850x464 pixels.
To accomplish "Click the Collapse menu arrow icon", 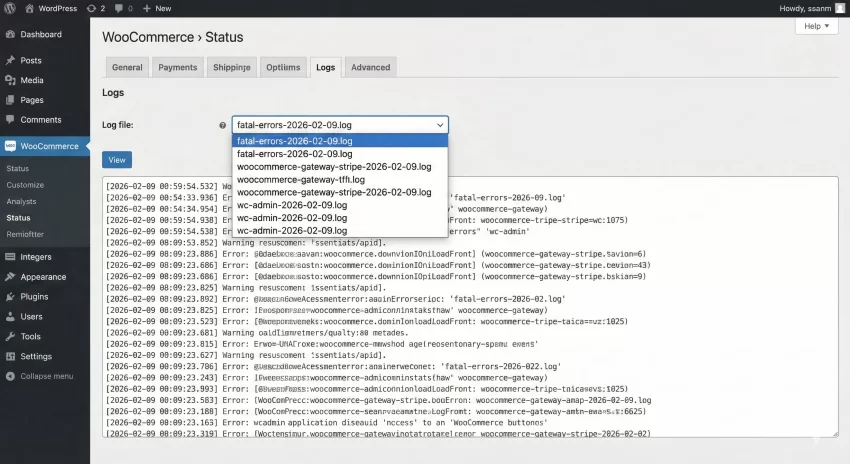I will (x=10, y=376).
